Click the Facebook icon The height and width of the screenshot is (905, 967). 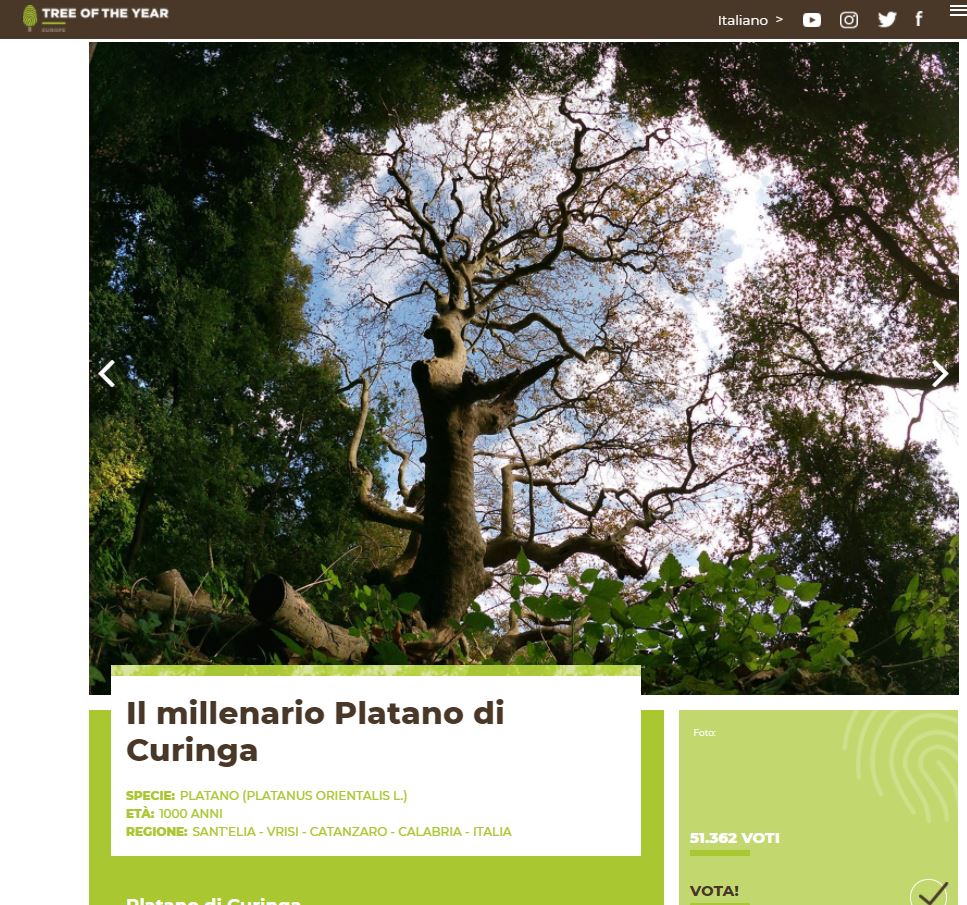point(918,19)
